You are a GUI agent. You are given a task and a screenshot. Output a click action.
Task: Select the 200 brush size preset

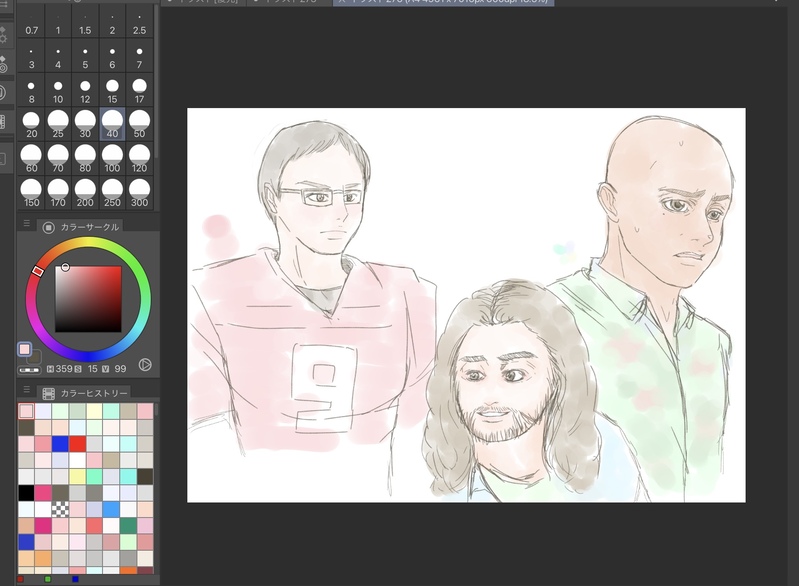[x=85, y=193]
